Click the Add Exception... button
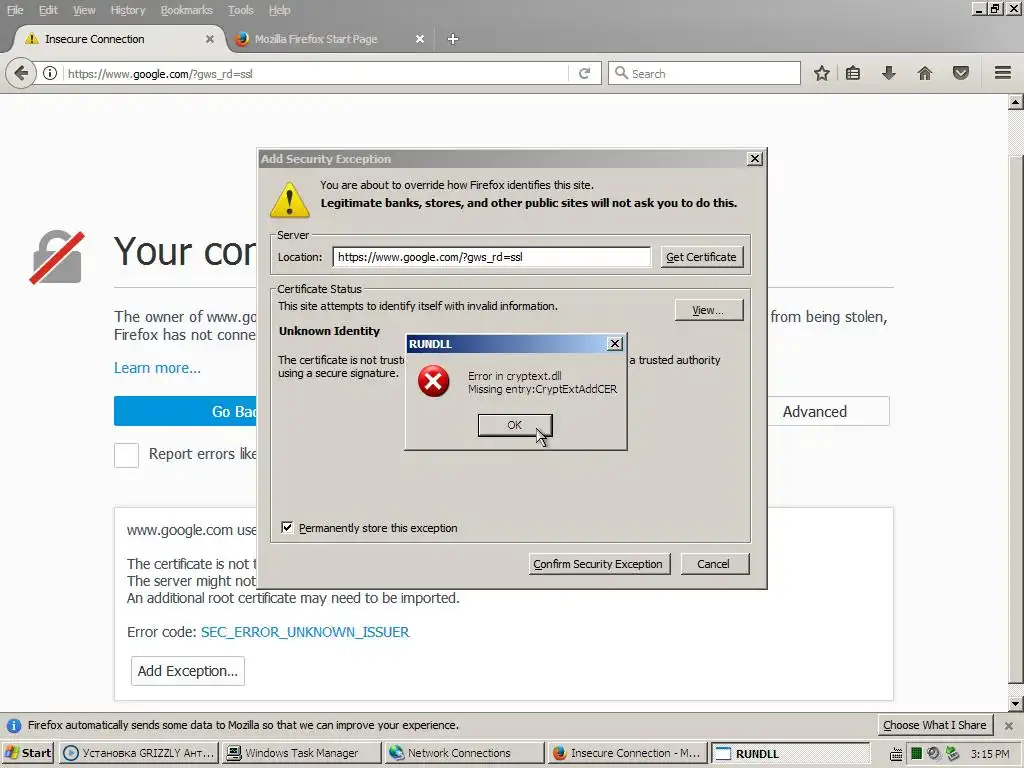Screen dimensions: 1024x768 pos(187,671)
